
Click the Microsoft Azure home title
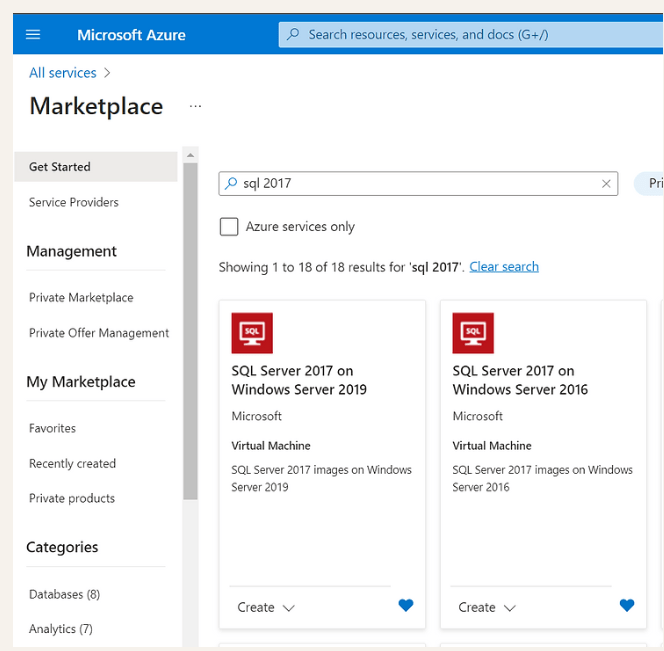coord(131,35)
